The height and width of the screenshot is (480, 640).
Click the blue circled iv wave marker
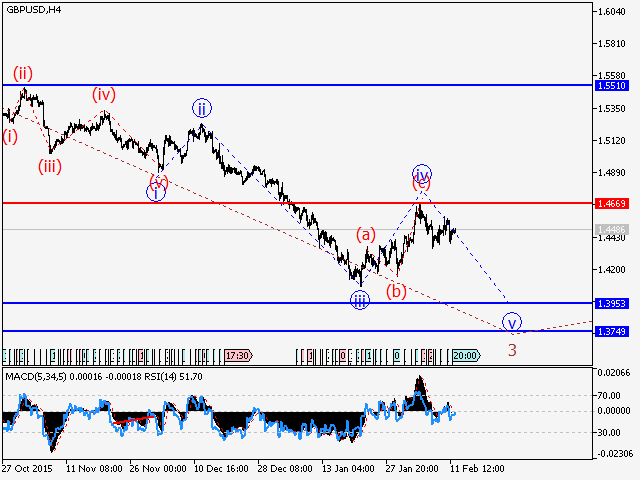pos(422,174)
